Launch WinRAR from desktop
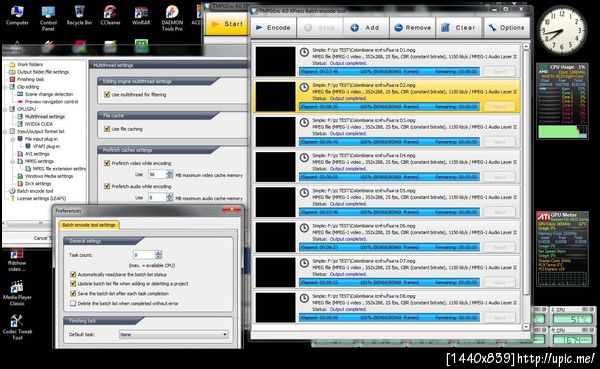The width and height of the screenshot is (600, 369). click(141, 15)
